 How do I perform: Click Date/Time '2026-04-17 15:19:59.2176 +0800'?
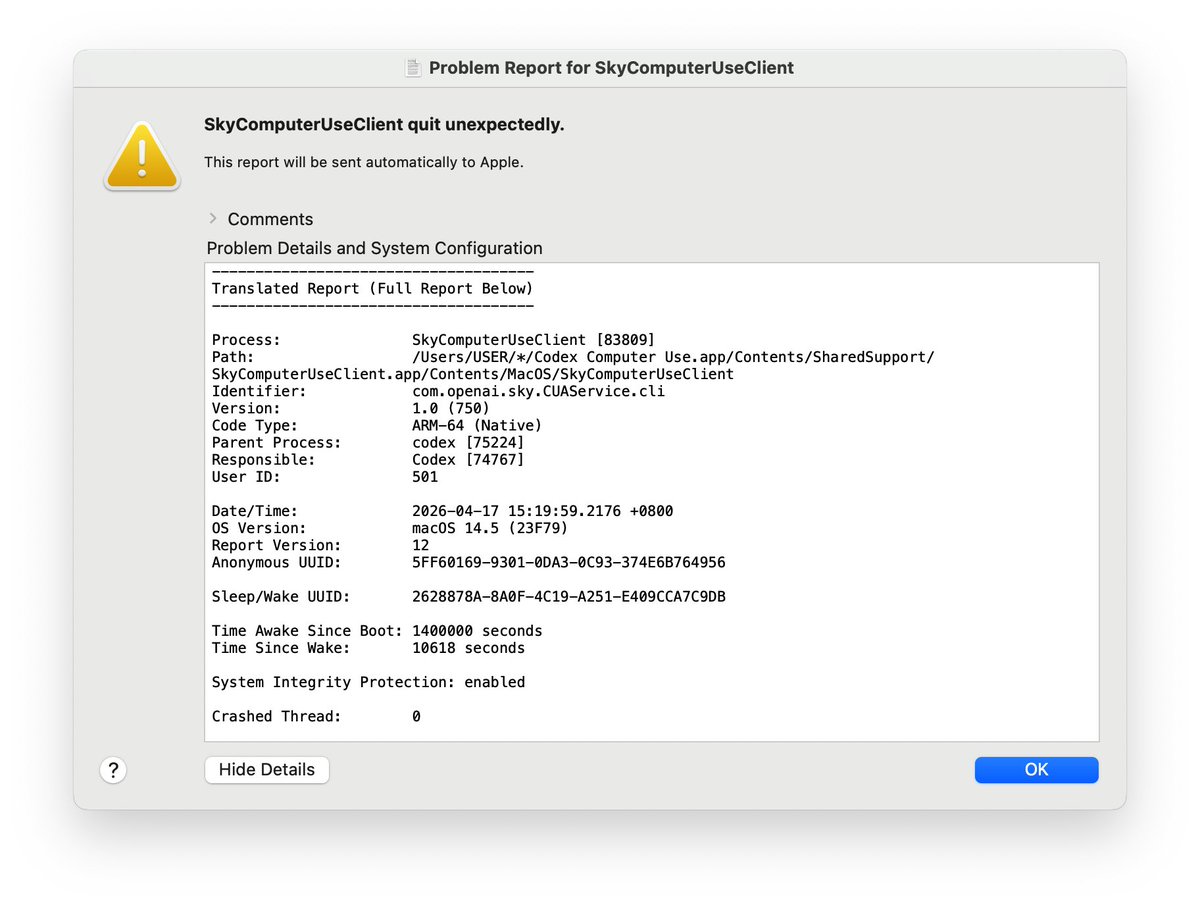(x=542, y=511)
